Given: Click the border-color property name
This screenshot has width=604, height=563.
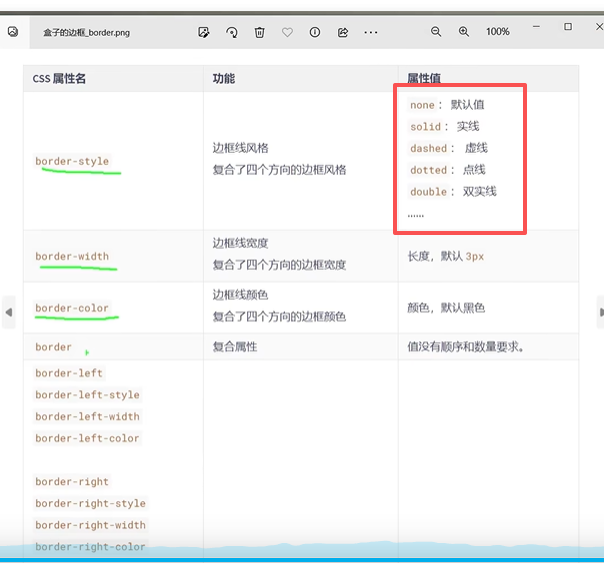Looking at the screenshot, I should [72, 308].
